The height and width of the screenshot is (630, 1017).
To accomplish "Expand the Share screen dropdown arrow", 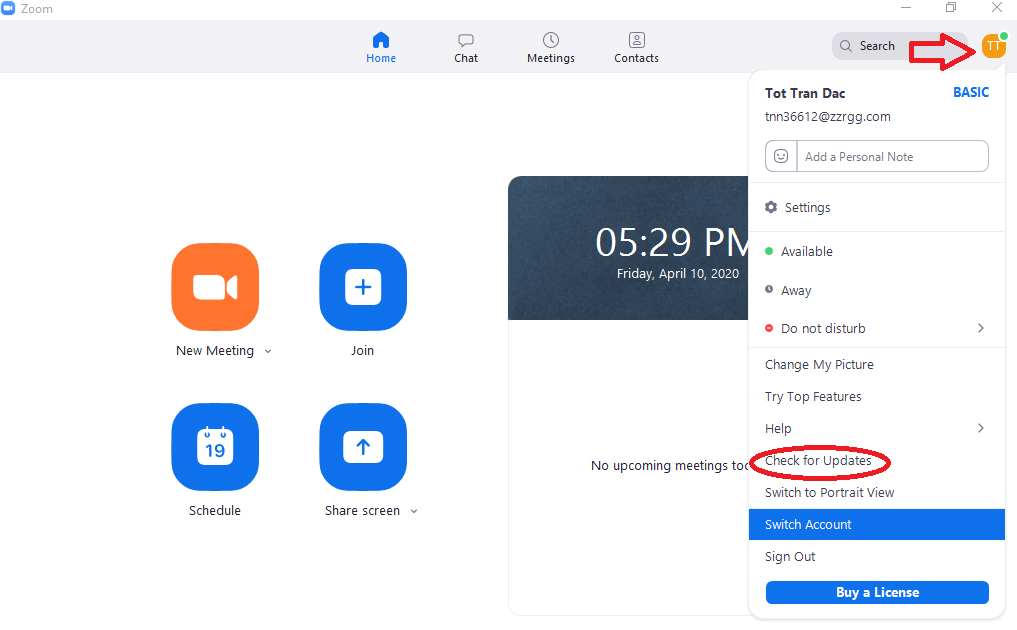I will click(x=414, y=512).
